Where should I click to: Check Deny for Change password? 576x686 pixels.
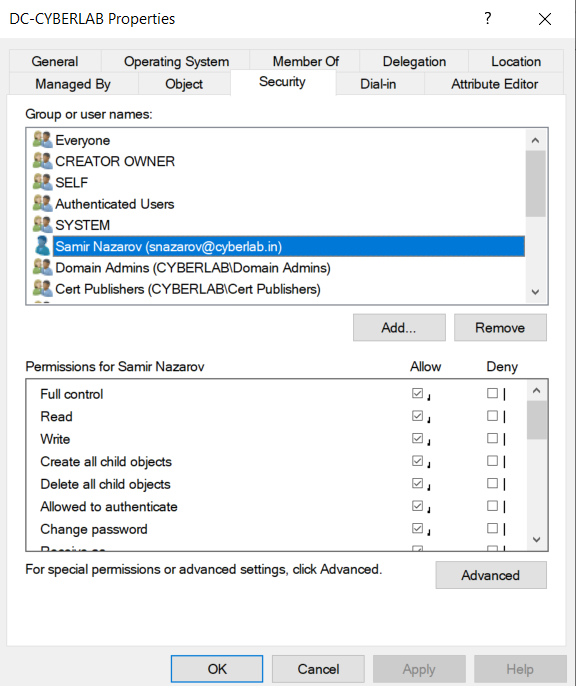pyautogui.click(x=492, y=528)
